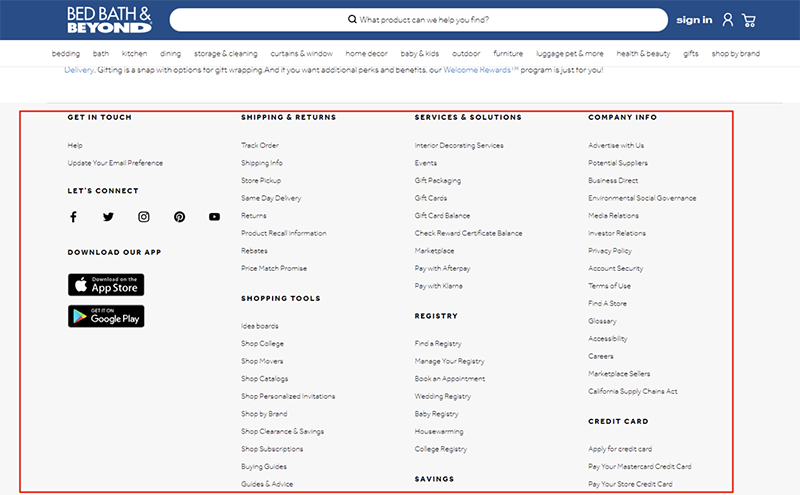Click the Bed Bath & Beyond logo
The height and width of the screenshot is (495, 800).
click(110, 19)
